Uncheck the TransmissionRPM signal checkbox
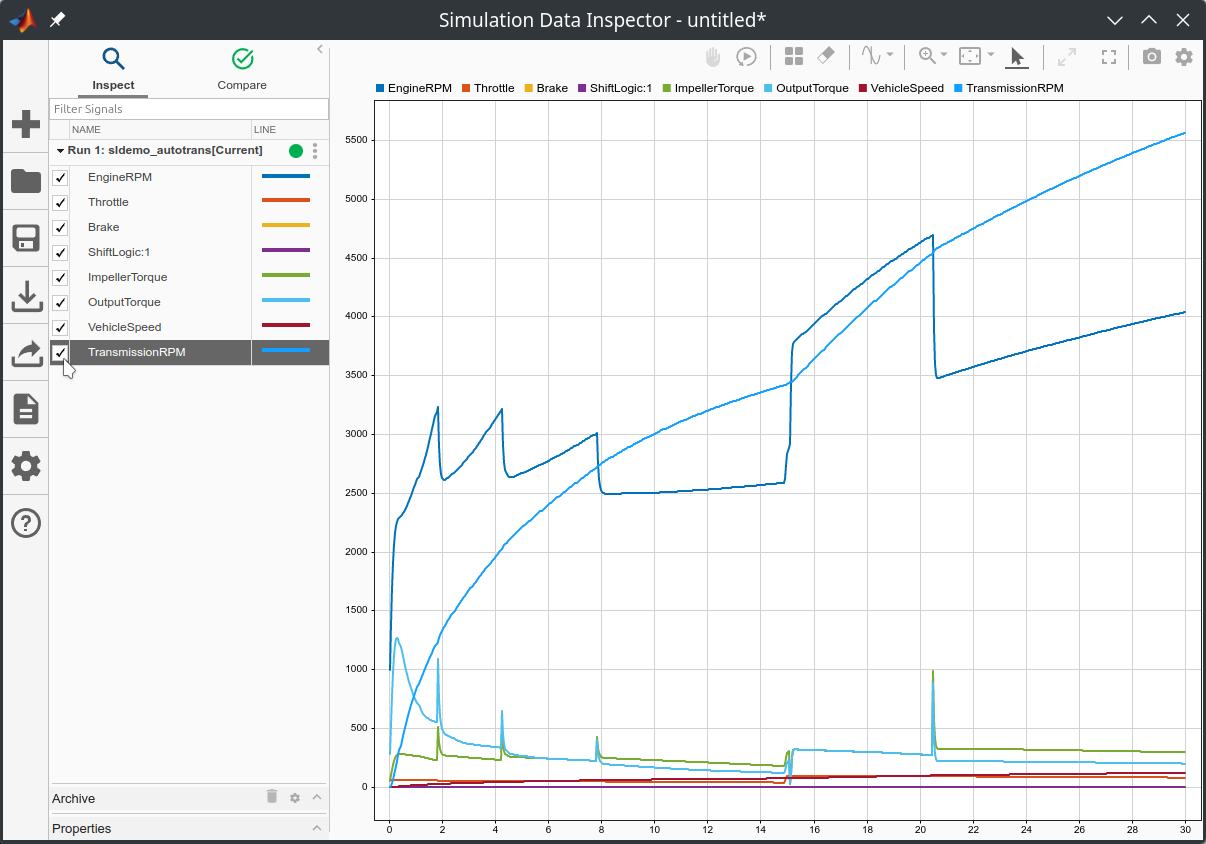The image size is (1206, 844). [60, 352]
